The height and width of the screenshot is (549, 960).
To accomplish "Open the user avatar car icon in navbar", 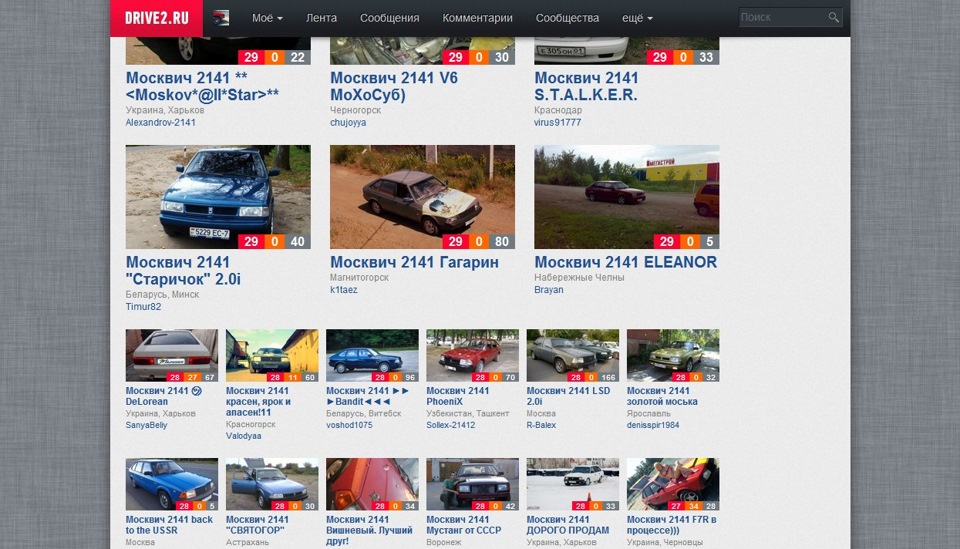I will pos(221,18).
